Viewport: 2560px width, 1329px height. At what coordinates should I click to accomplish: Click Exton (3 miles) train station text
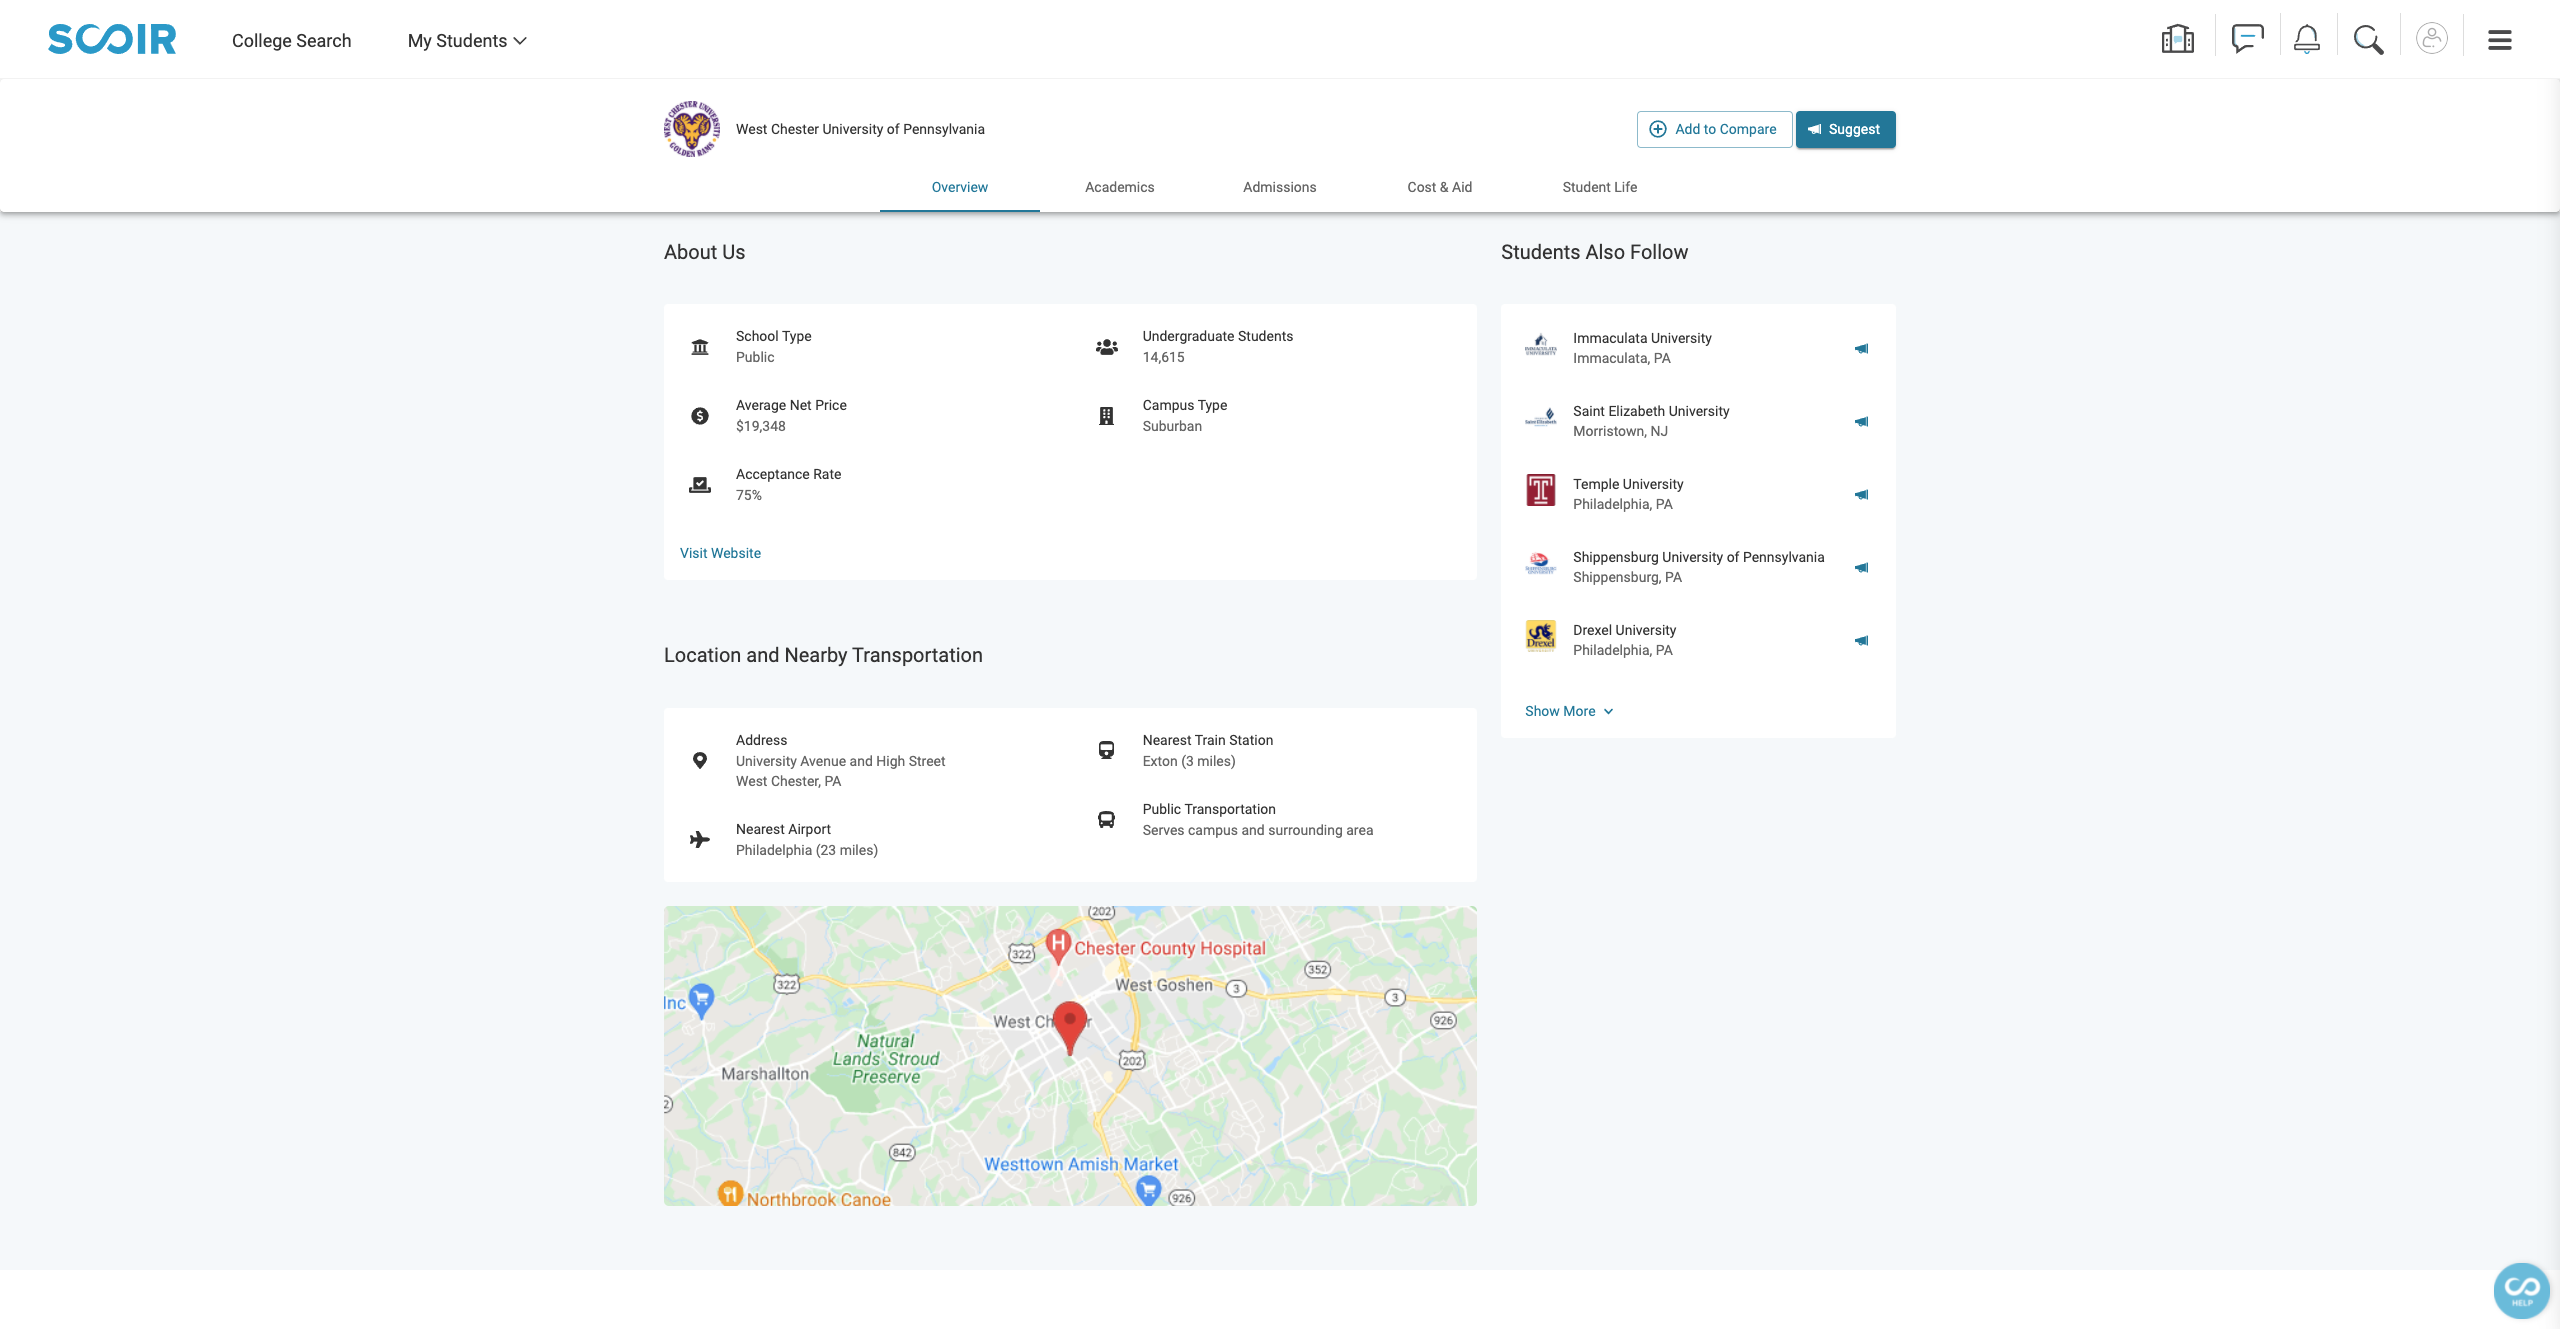point(1189,761)
